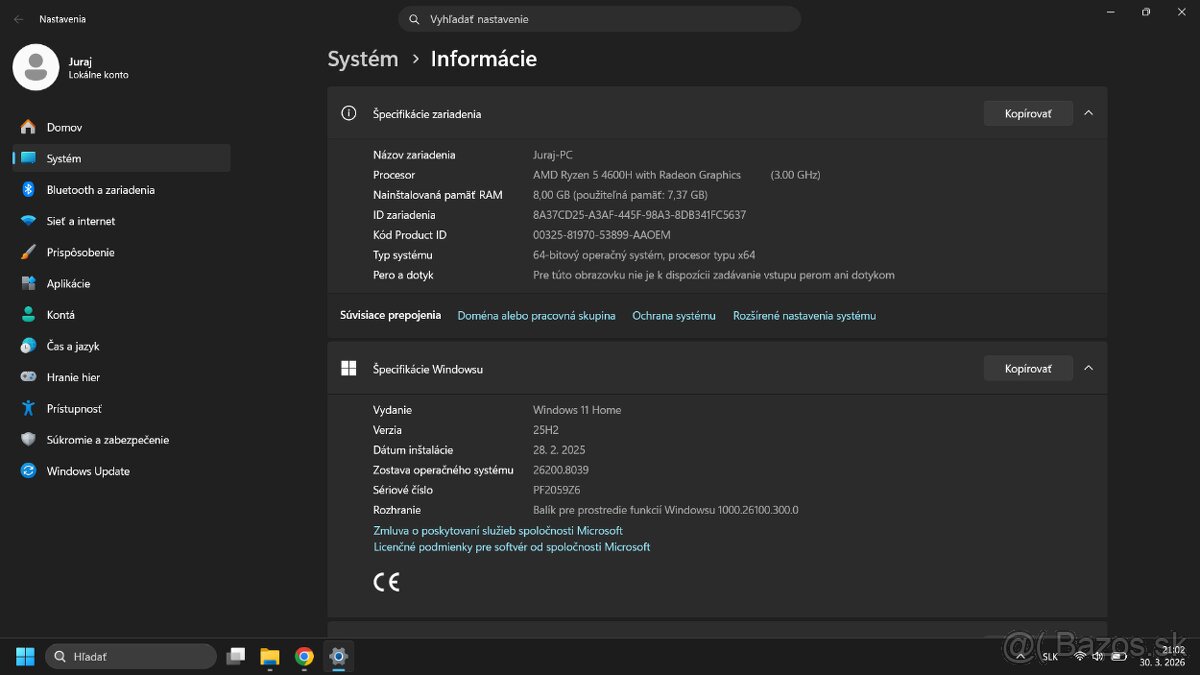The width and height of the screenshot is (1200, 675).
Task: Select the Sieť a internet globe icon
Action: point(24,220)
